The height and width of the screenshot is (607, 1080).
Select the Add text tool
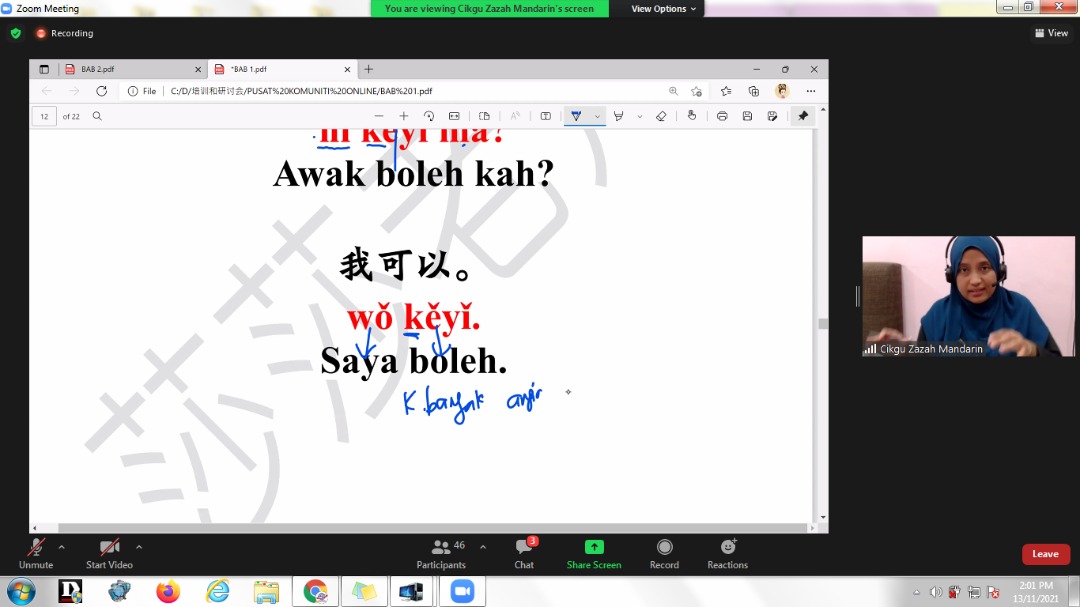546,116
